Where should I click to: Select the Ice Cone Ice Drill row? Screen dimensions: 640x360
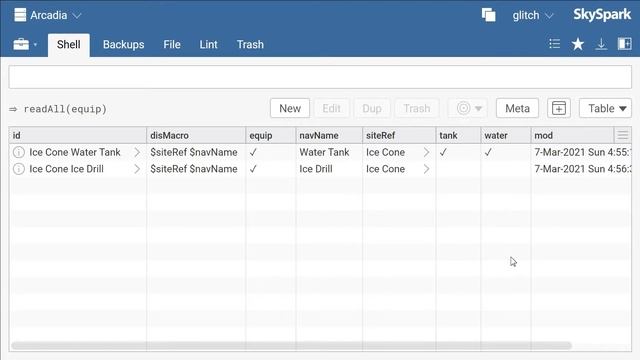(x=320, y=169)
